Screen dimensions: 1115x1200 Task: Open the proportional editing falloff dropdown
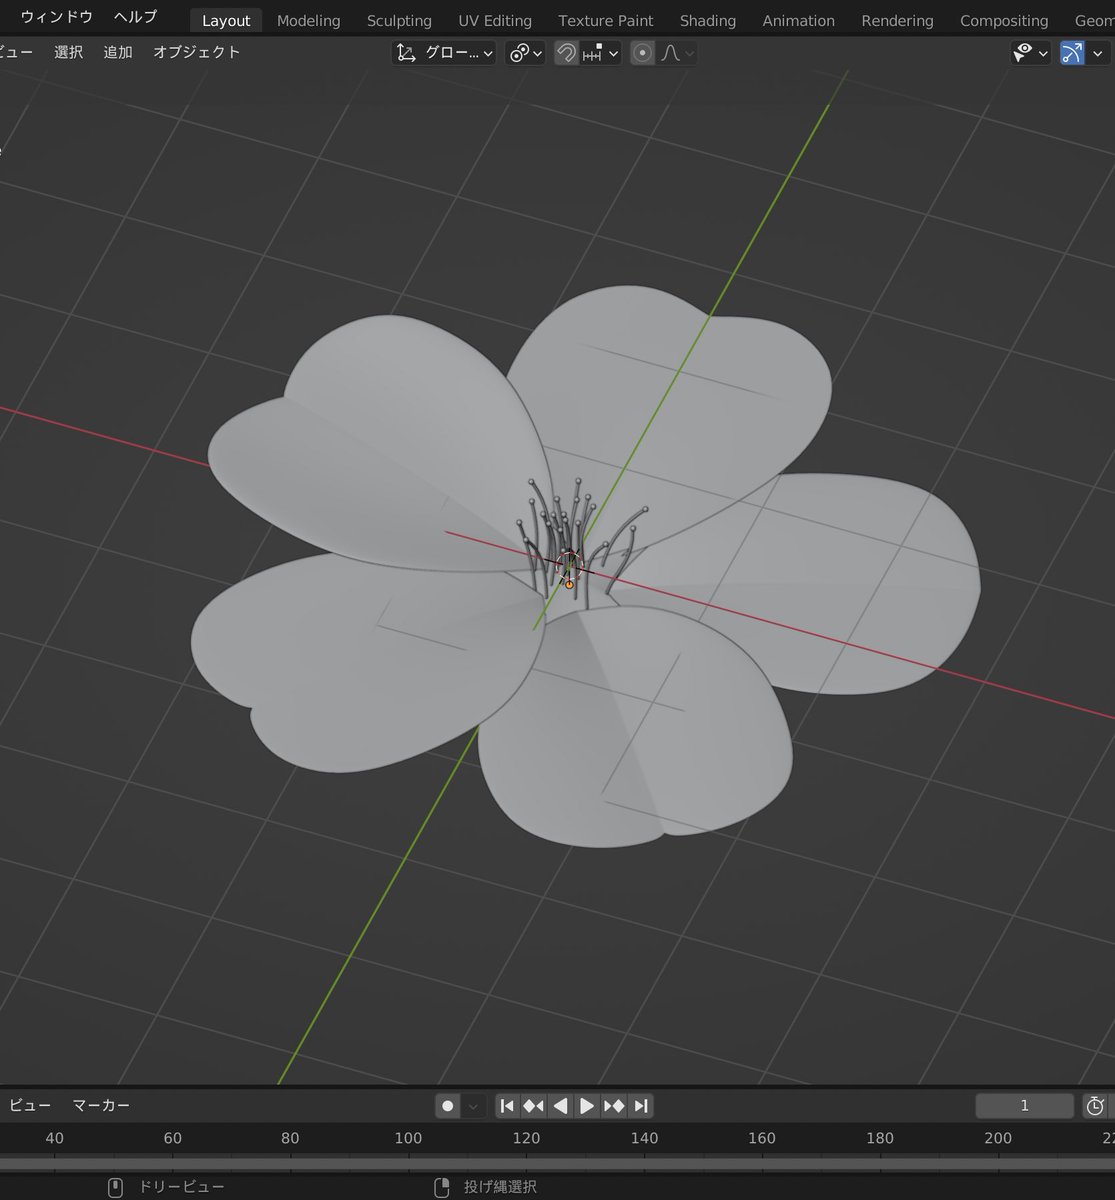pos(677,53)
